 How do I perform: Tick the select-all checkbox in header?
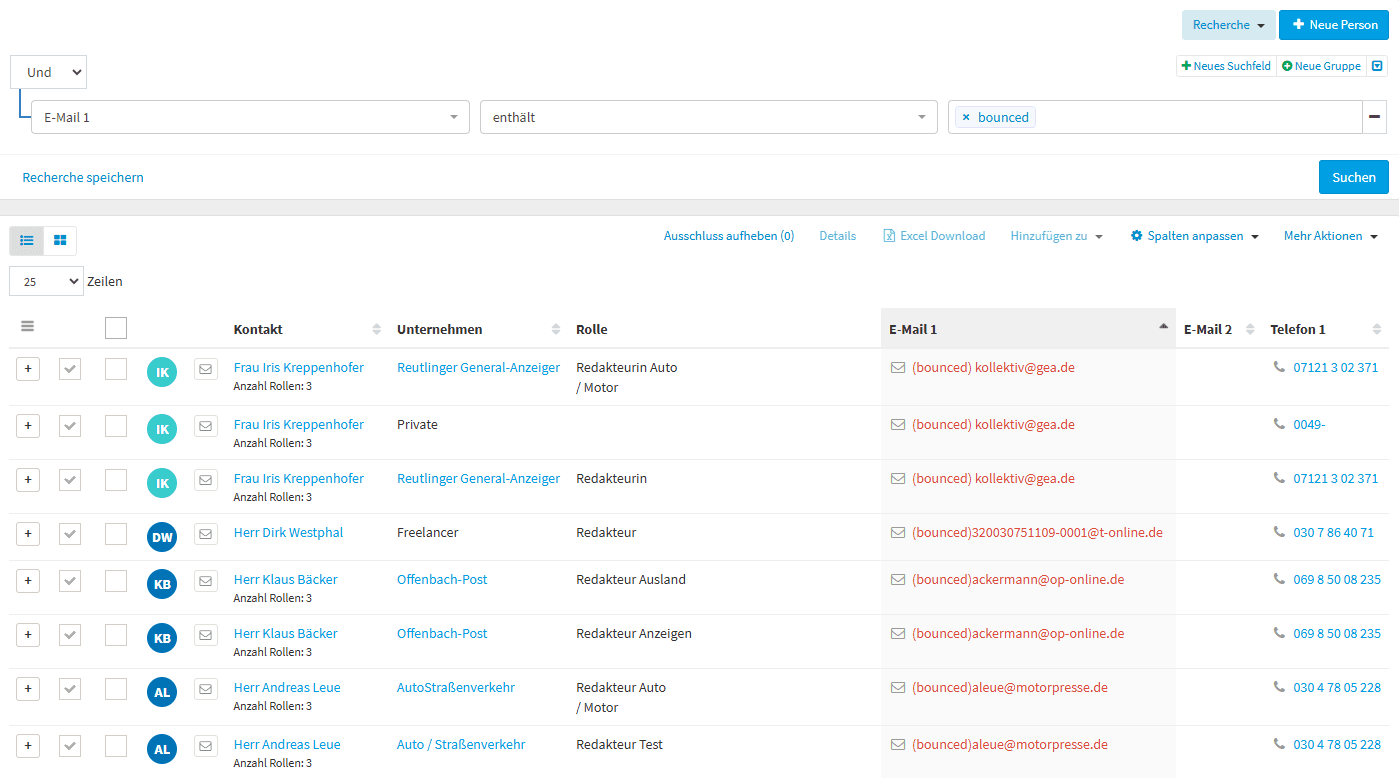point(116,328)
